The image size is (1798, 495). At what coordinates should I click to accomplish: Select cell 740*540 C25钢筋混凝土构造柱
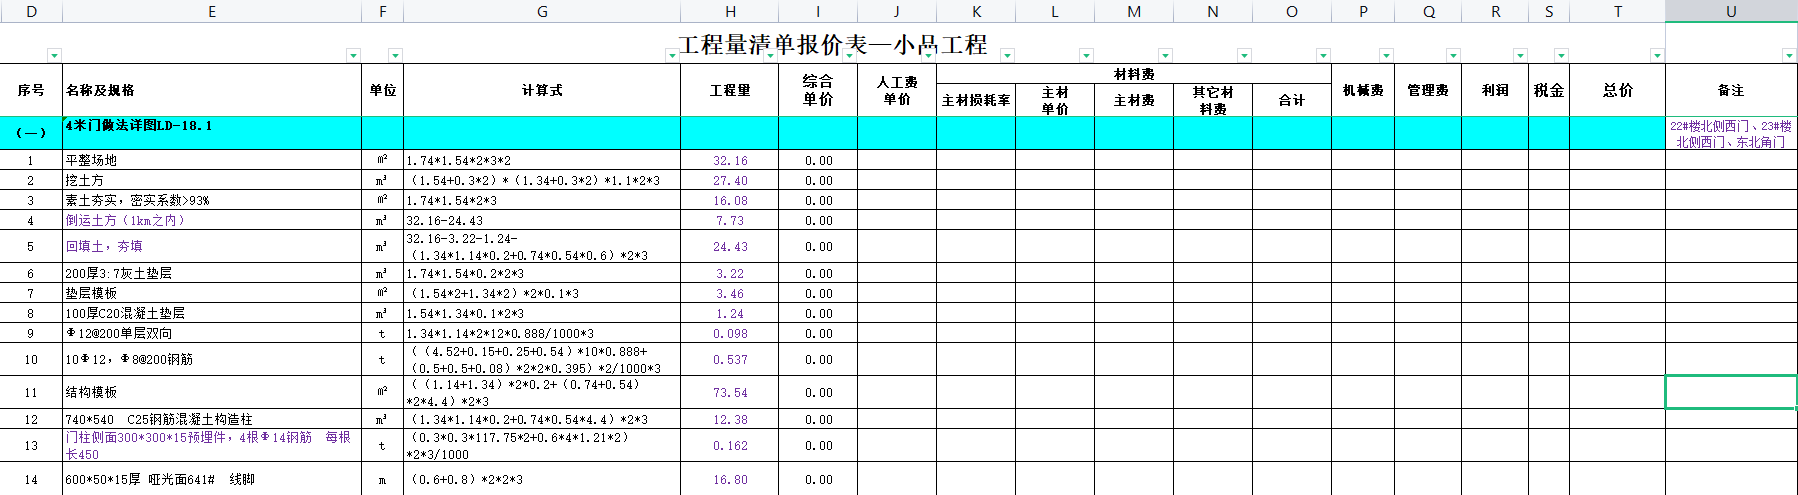pos(212,419)
